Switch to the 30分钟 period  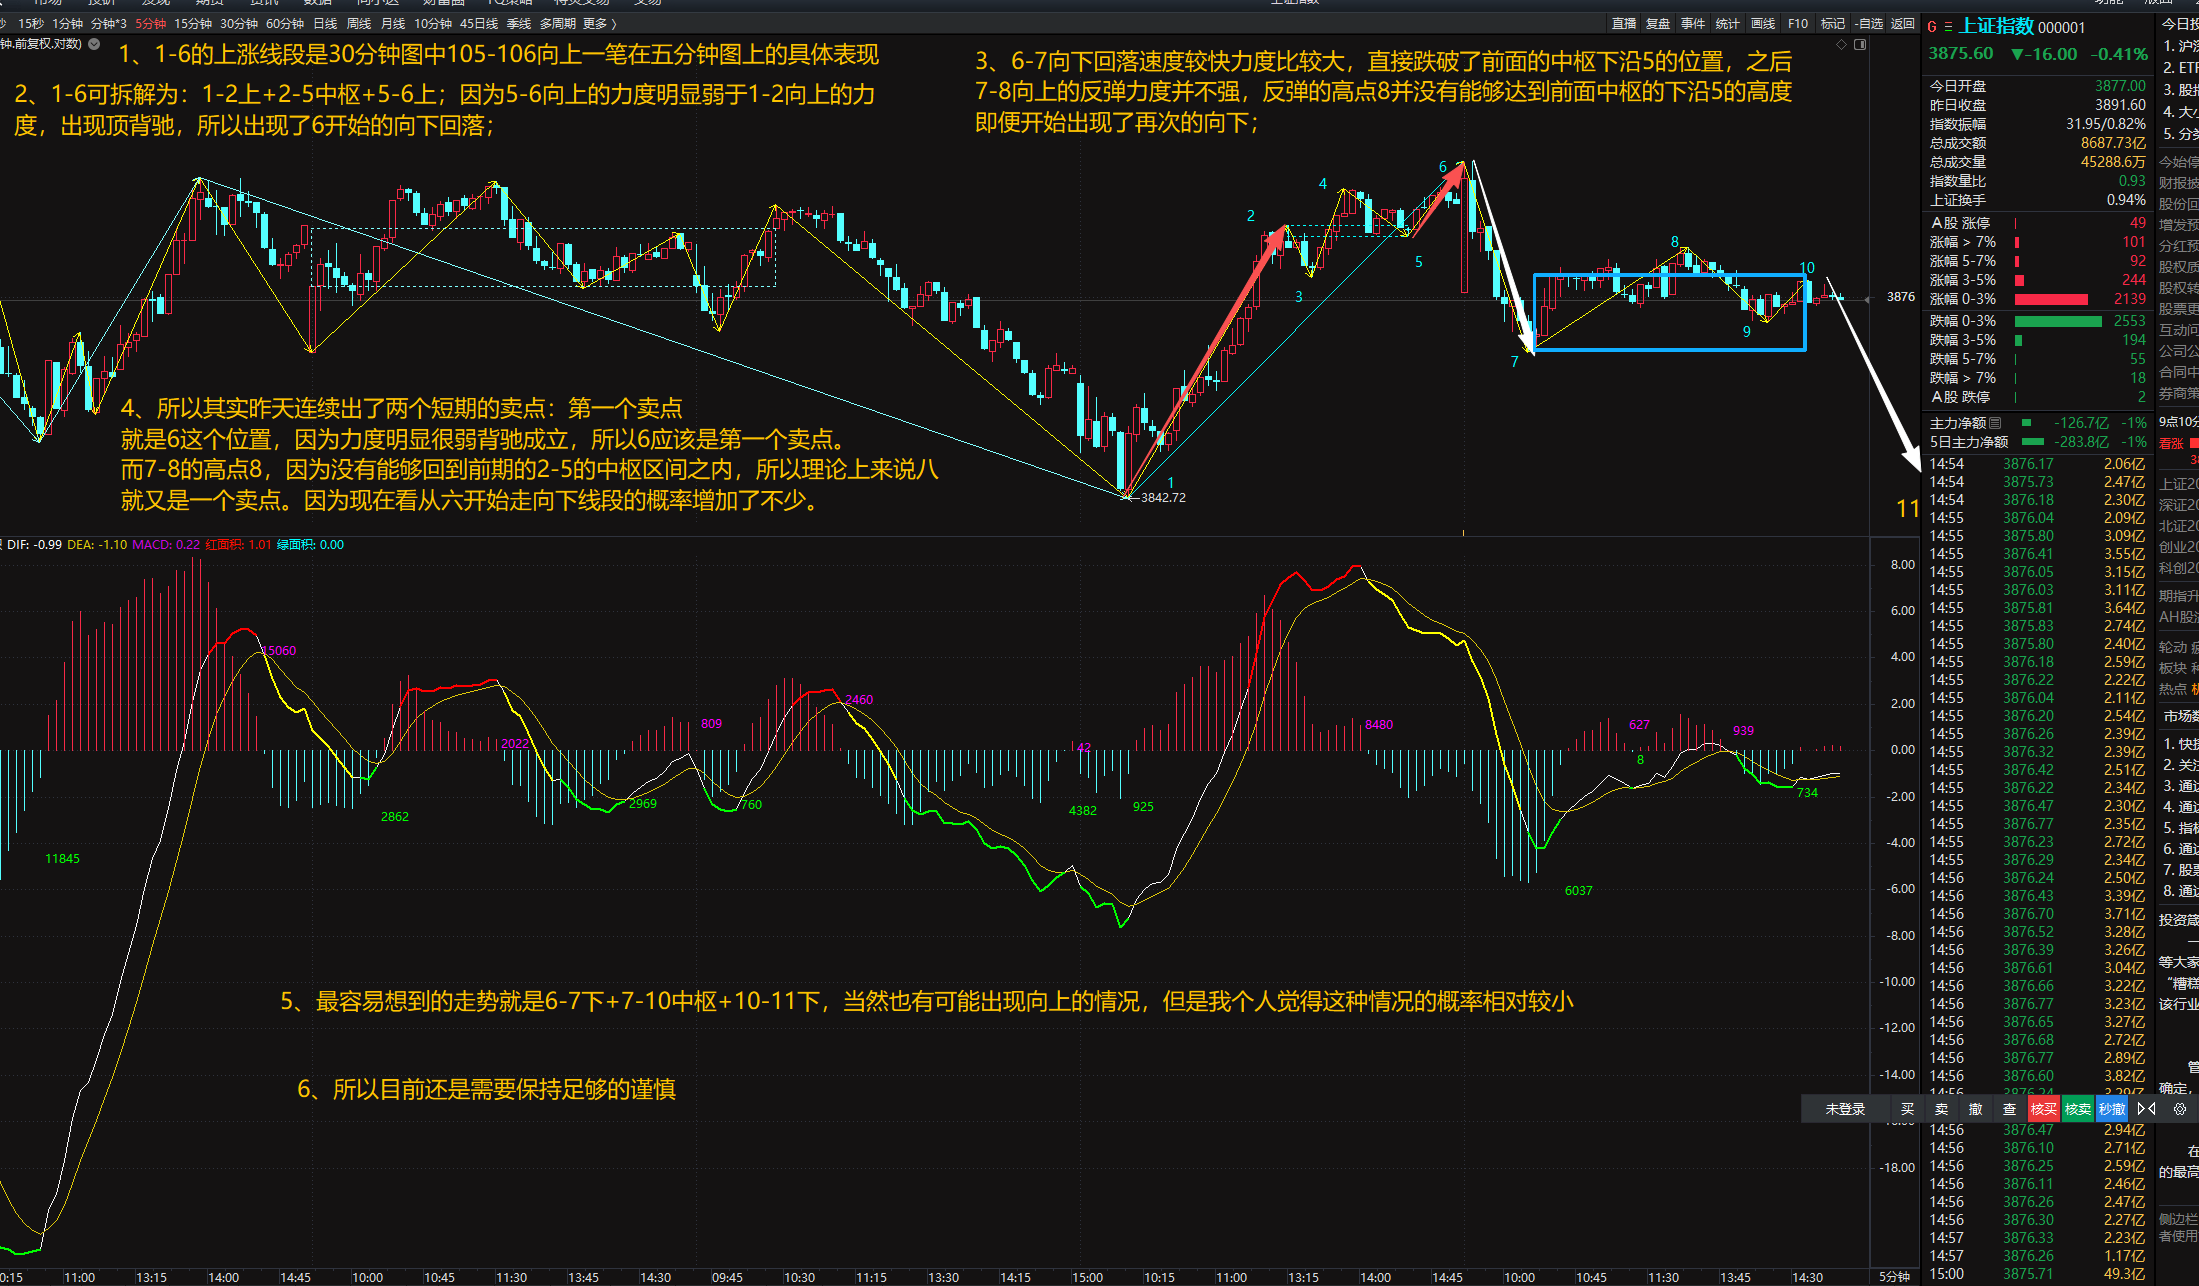click(239, 23)
